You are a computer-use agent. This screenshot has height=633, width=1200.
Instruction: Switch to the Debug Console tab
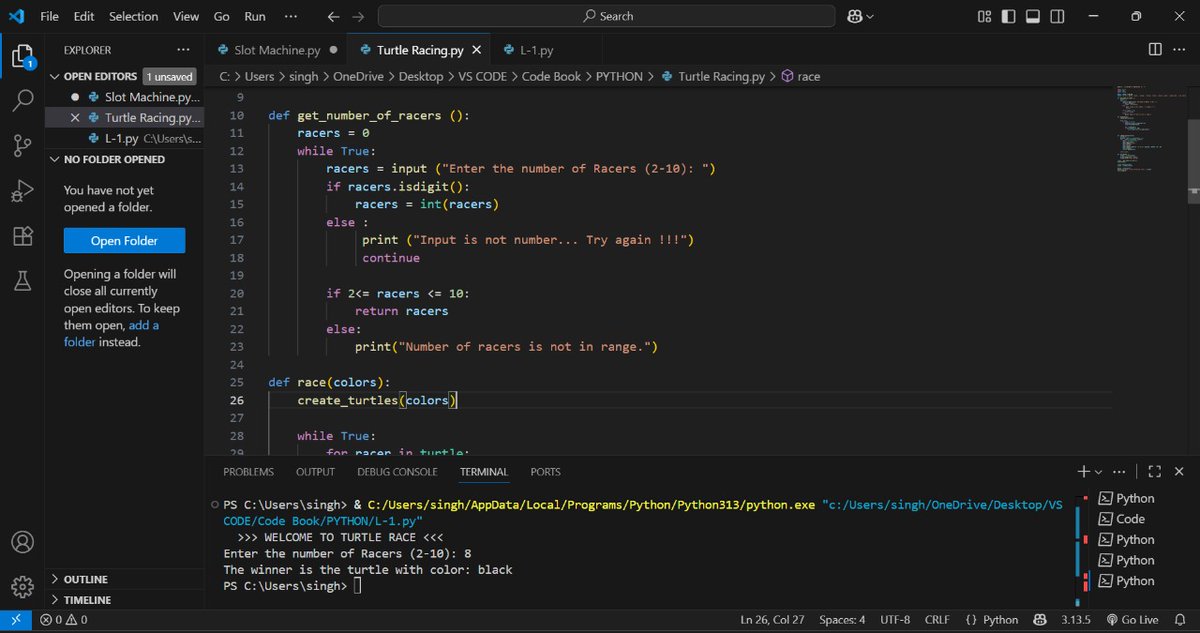coord(397,472)
